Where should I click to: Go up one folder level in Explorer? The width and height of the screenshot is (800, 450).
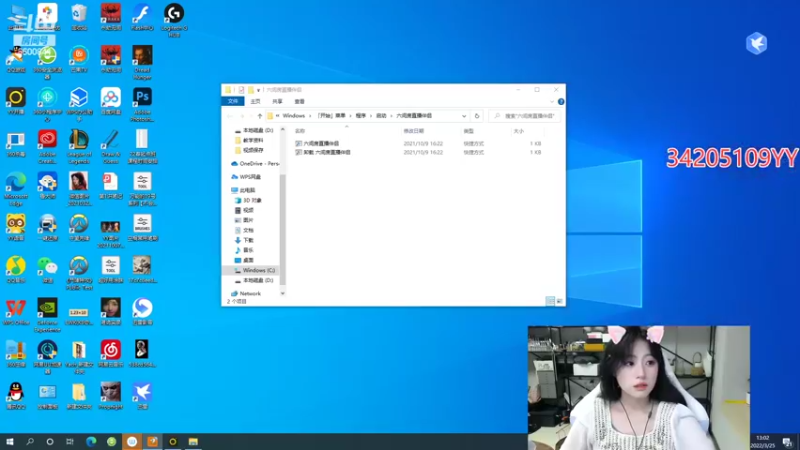tap(260, 116)
